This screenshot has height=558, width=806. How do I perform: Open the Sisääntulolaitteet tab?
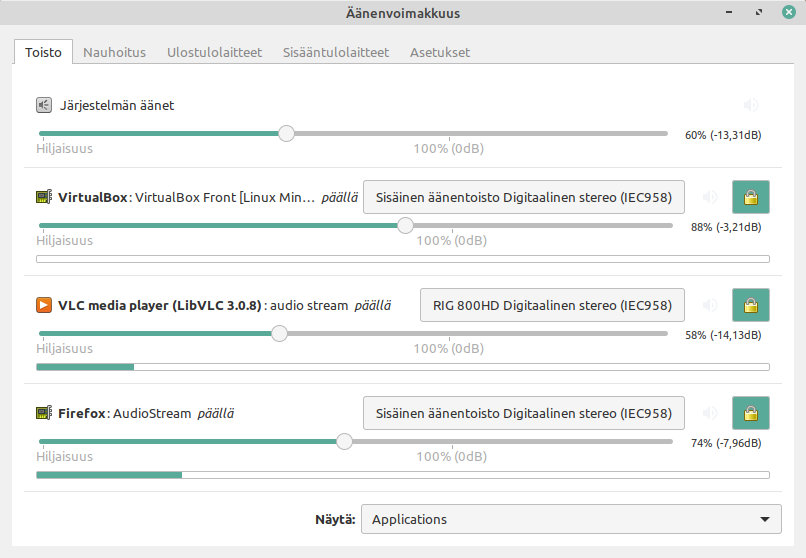[x=335, y=52]
